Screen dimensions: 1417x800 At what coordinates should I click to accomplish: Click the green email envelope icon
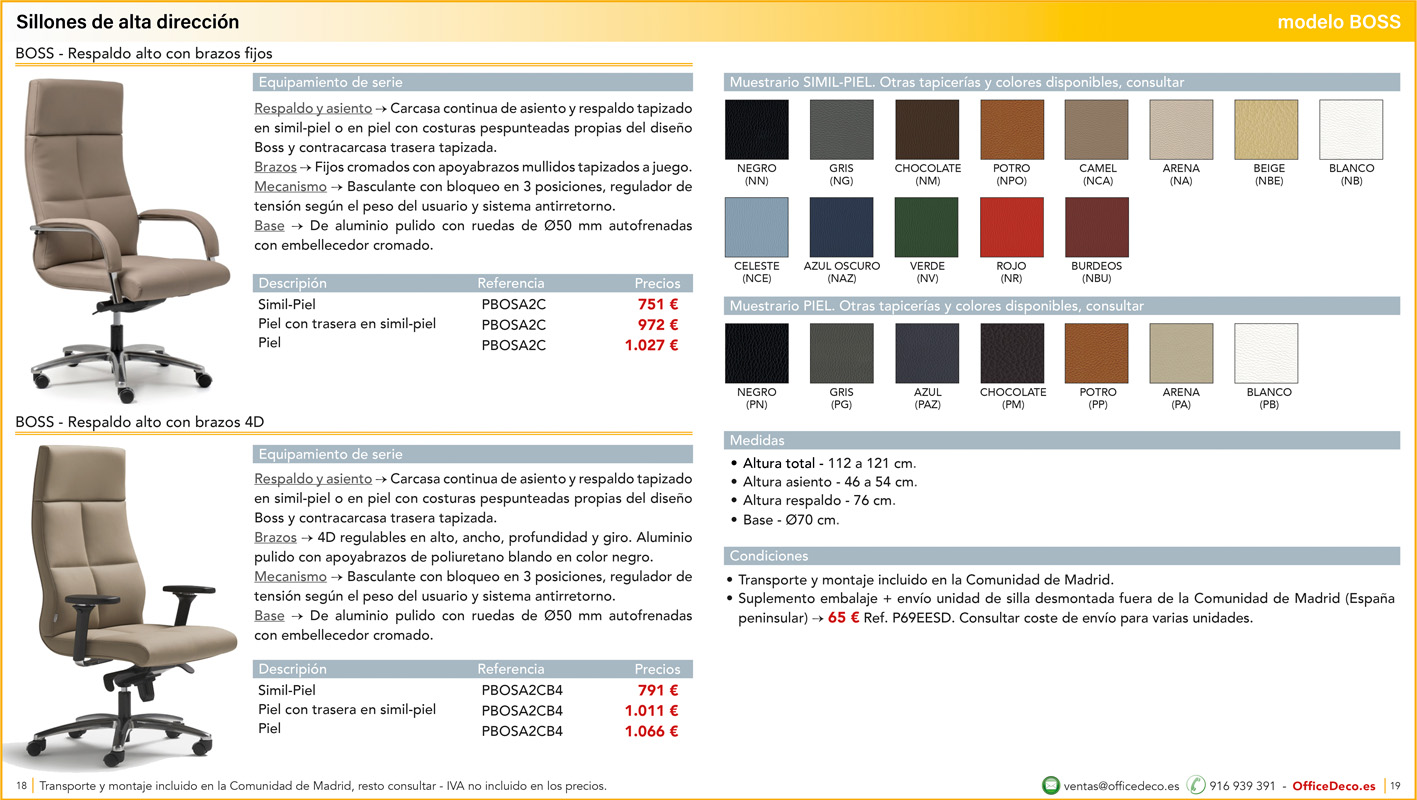coord(1051,785)
